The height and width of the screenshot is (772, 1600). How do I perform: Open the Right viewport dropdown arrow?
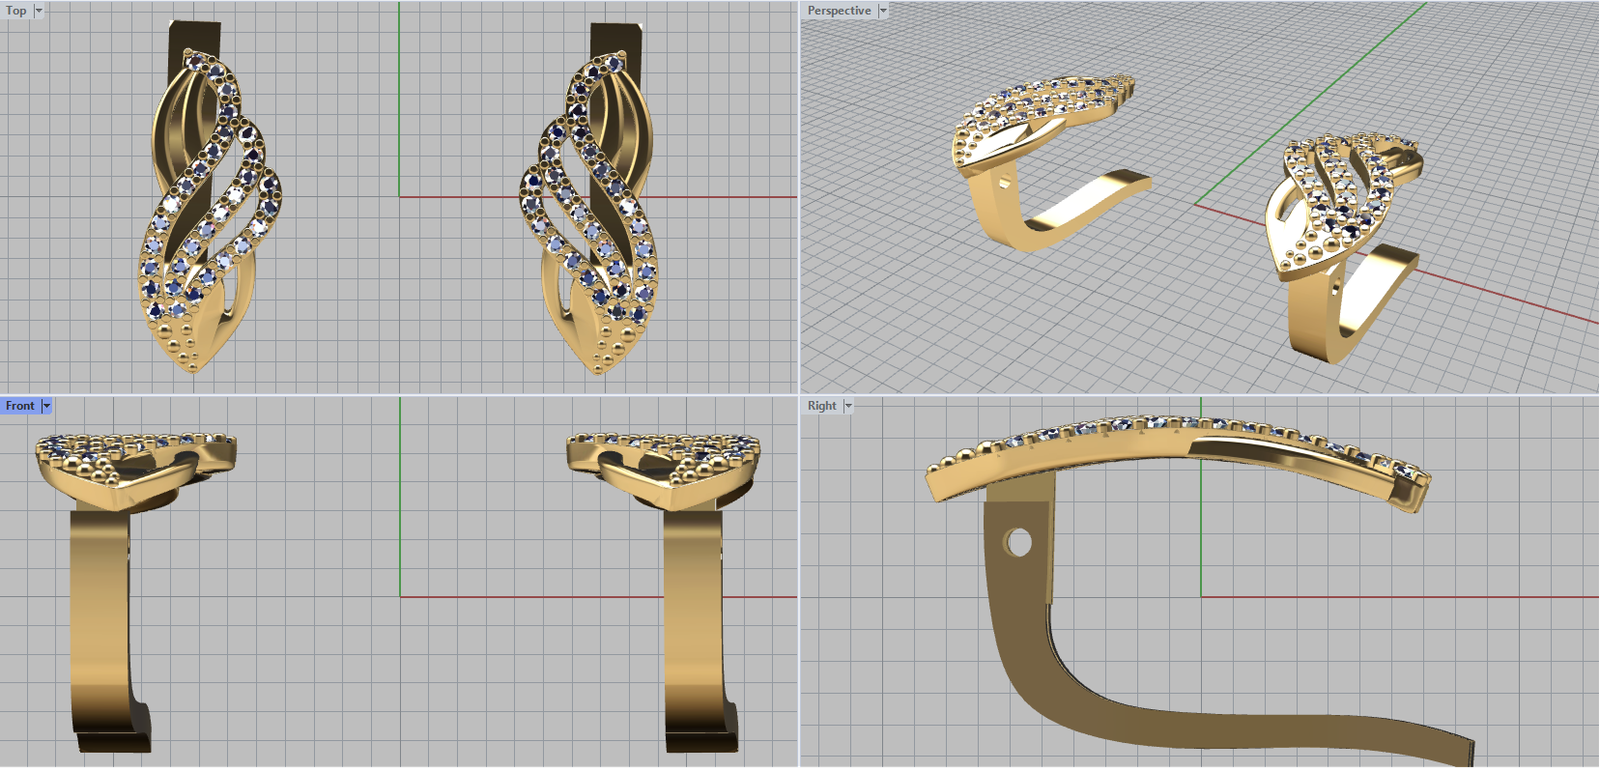pos(848,406)
